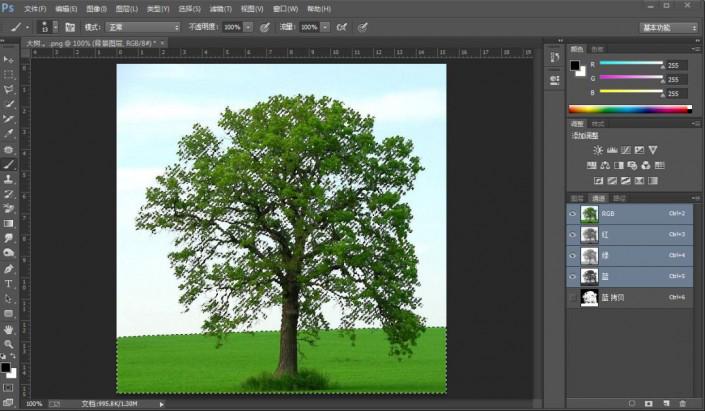Click the Brightness/Contrast adjustment icon
The height and width of the screenshot is (411, 705).
point(598,149)
